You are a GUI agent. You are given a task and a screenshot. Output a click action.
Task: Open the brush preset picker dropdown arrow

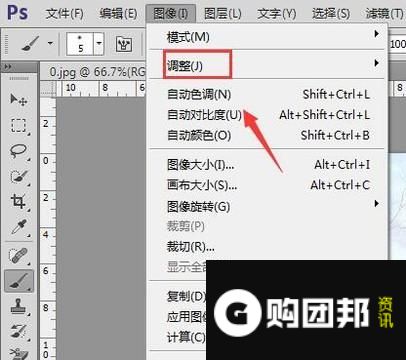99,43
